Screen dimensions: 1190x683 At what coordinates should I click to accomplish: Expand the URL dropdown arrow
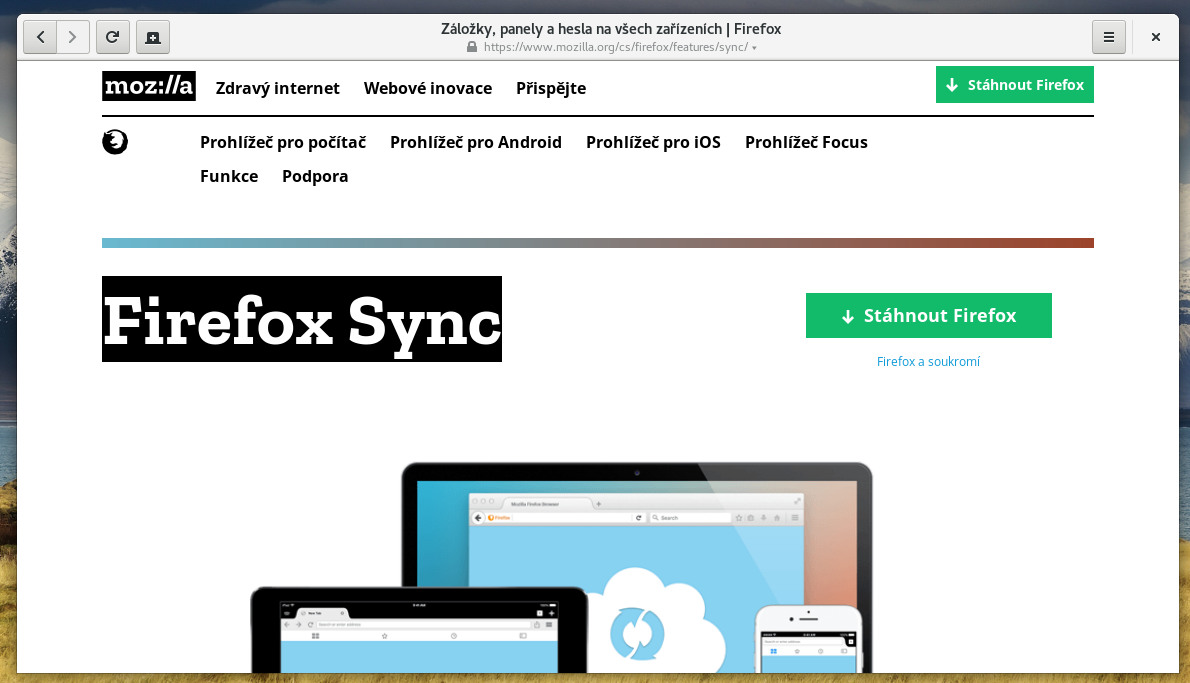click(x=754, y=48)
